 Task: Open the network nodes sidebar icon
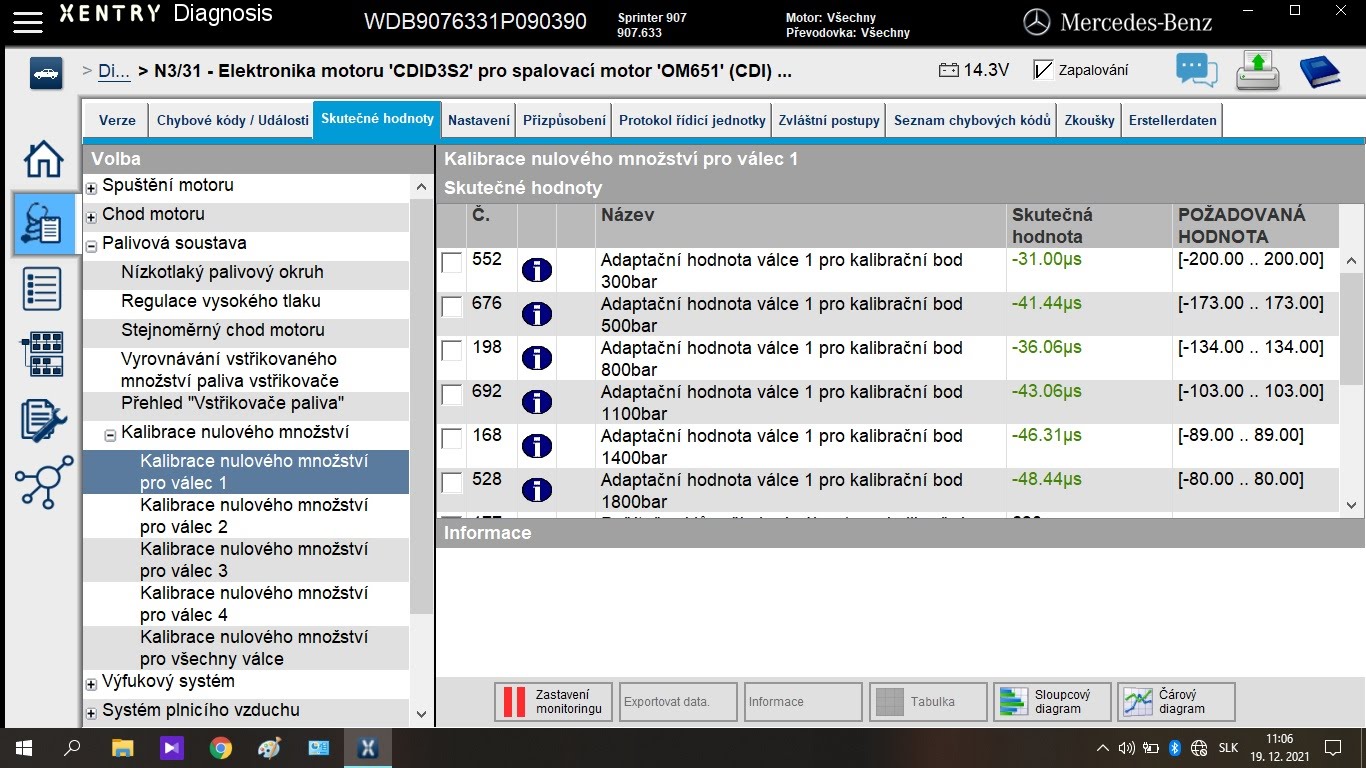tap(44, 482)
